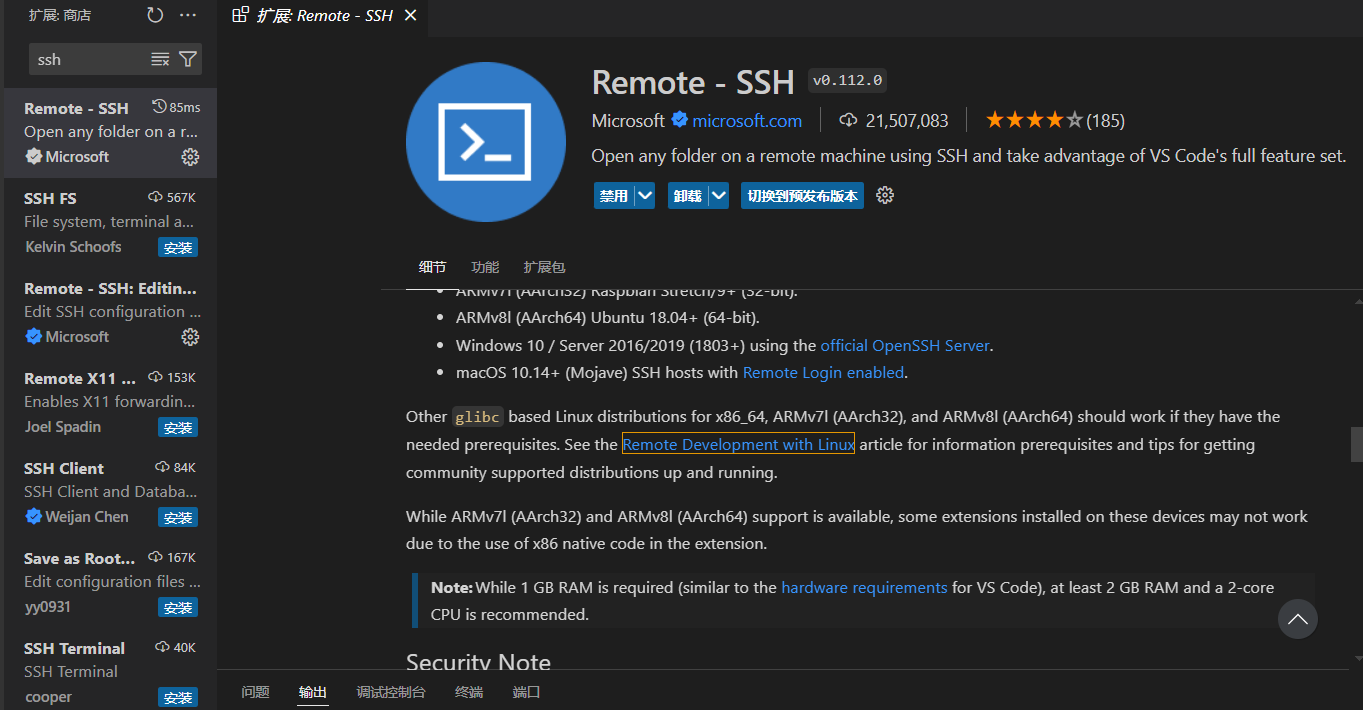Image resolution: width=1363 pixels, height=710 pixels.
Task: Install the SSH FS extension
Action: 178,248
